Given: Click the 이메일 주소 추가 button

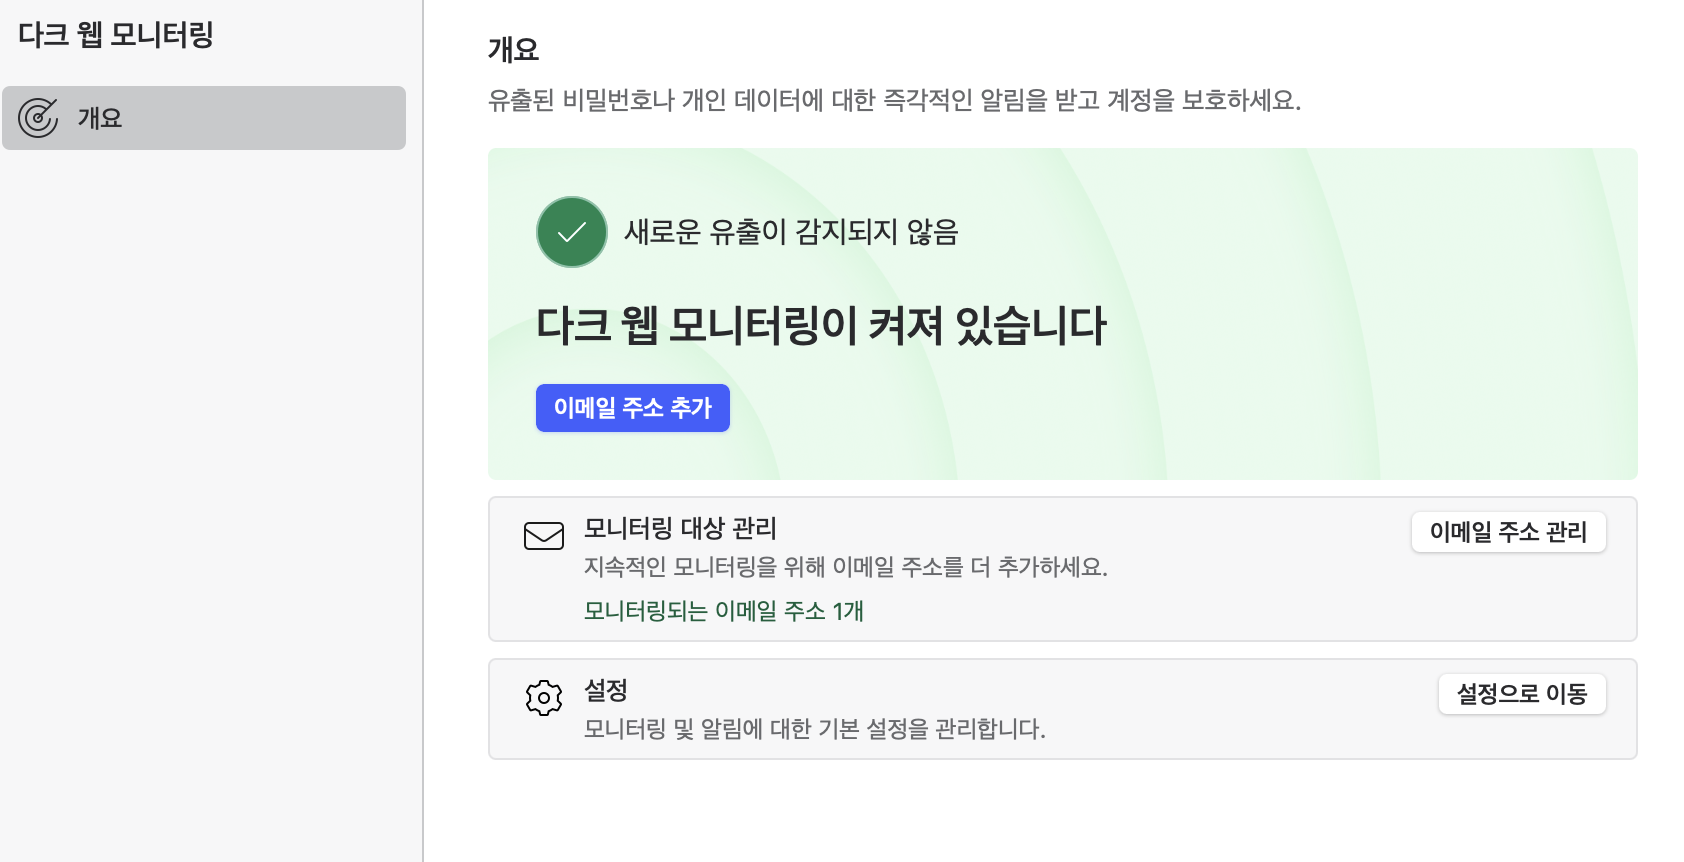Looking at the screenshot, I should pos(632,408).
